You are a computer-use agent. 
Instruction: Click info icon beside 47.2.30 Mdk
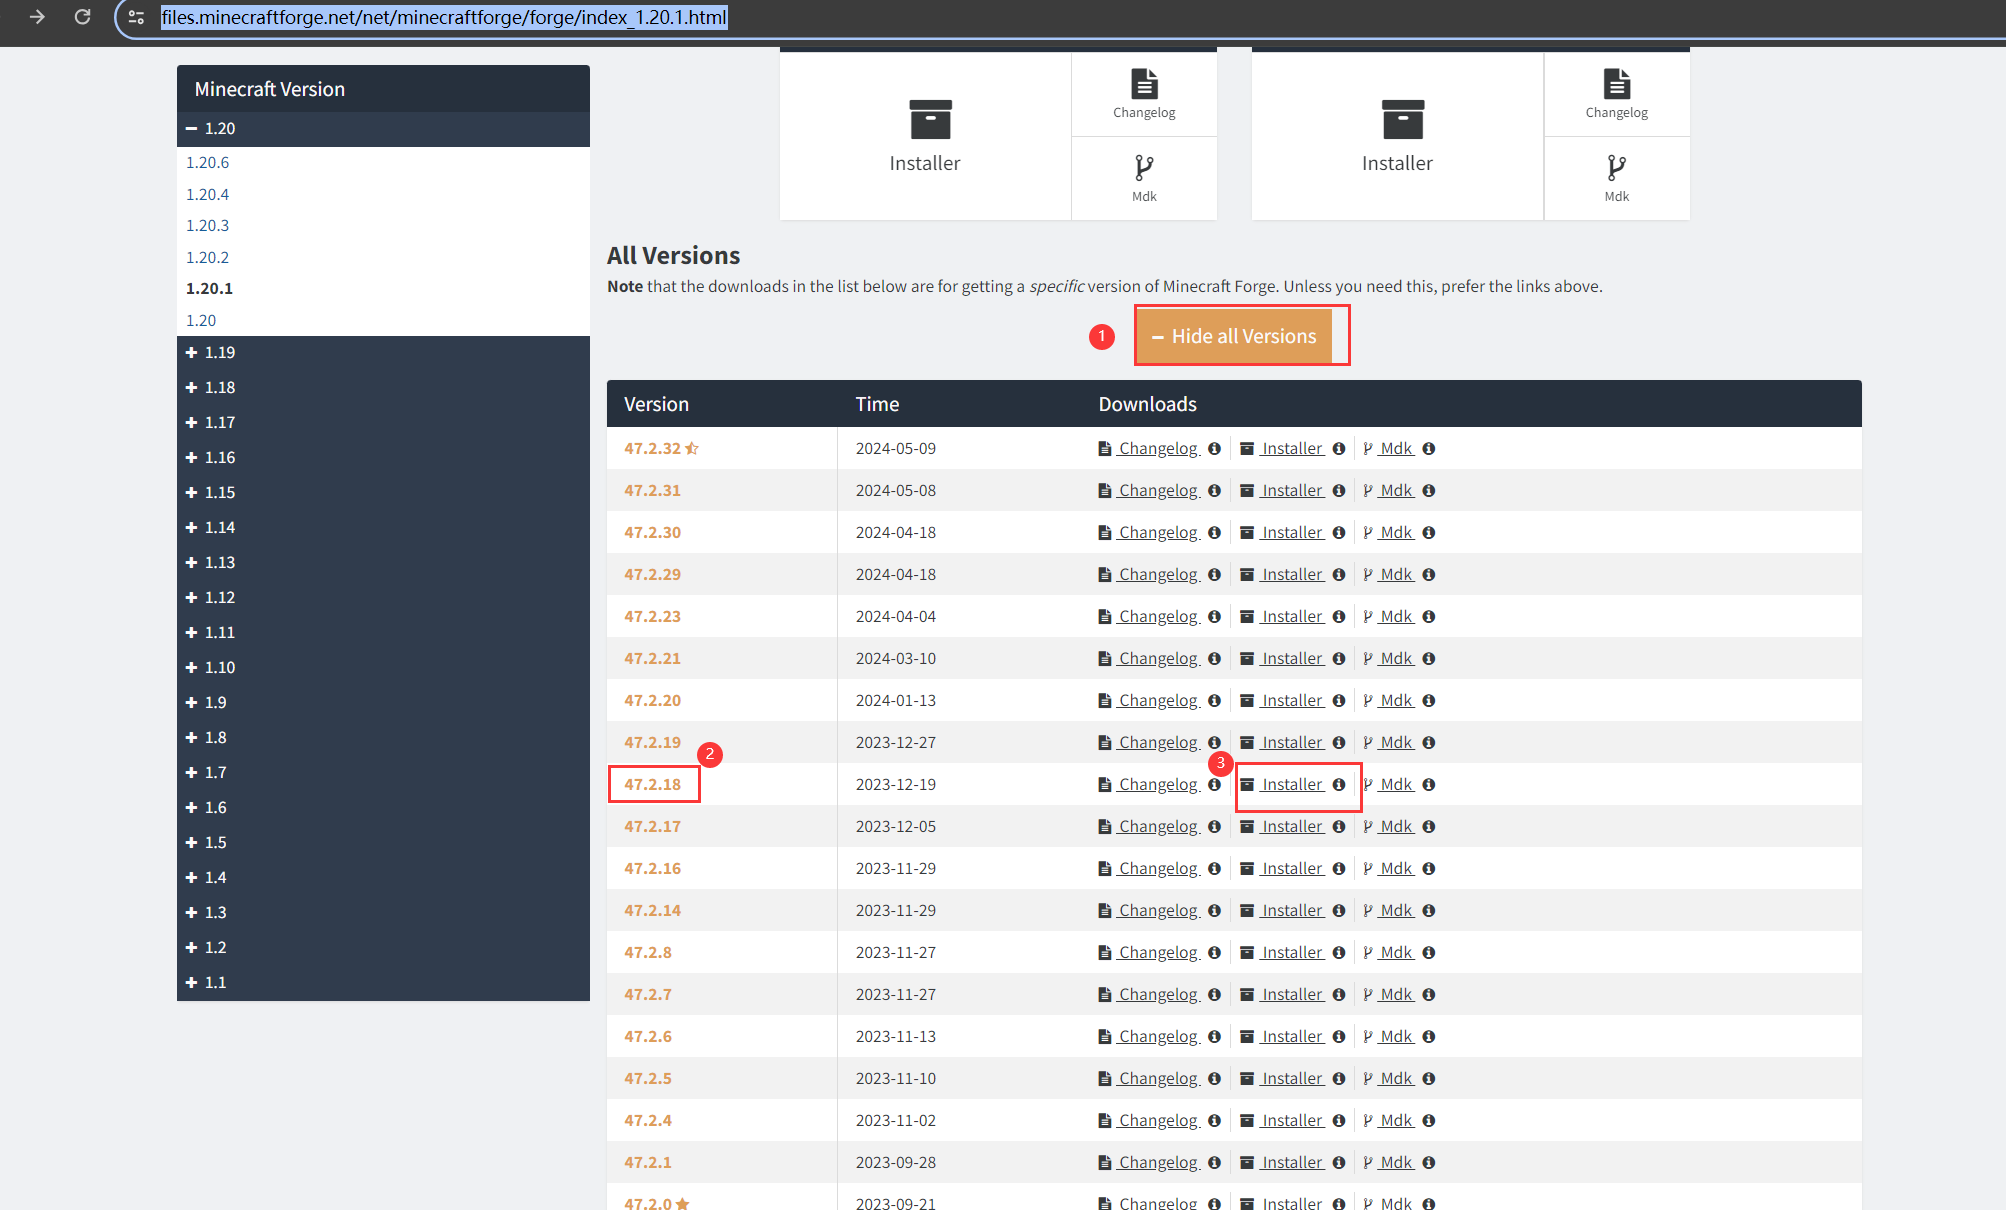click(x=1429, y=533)
